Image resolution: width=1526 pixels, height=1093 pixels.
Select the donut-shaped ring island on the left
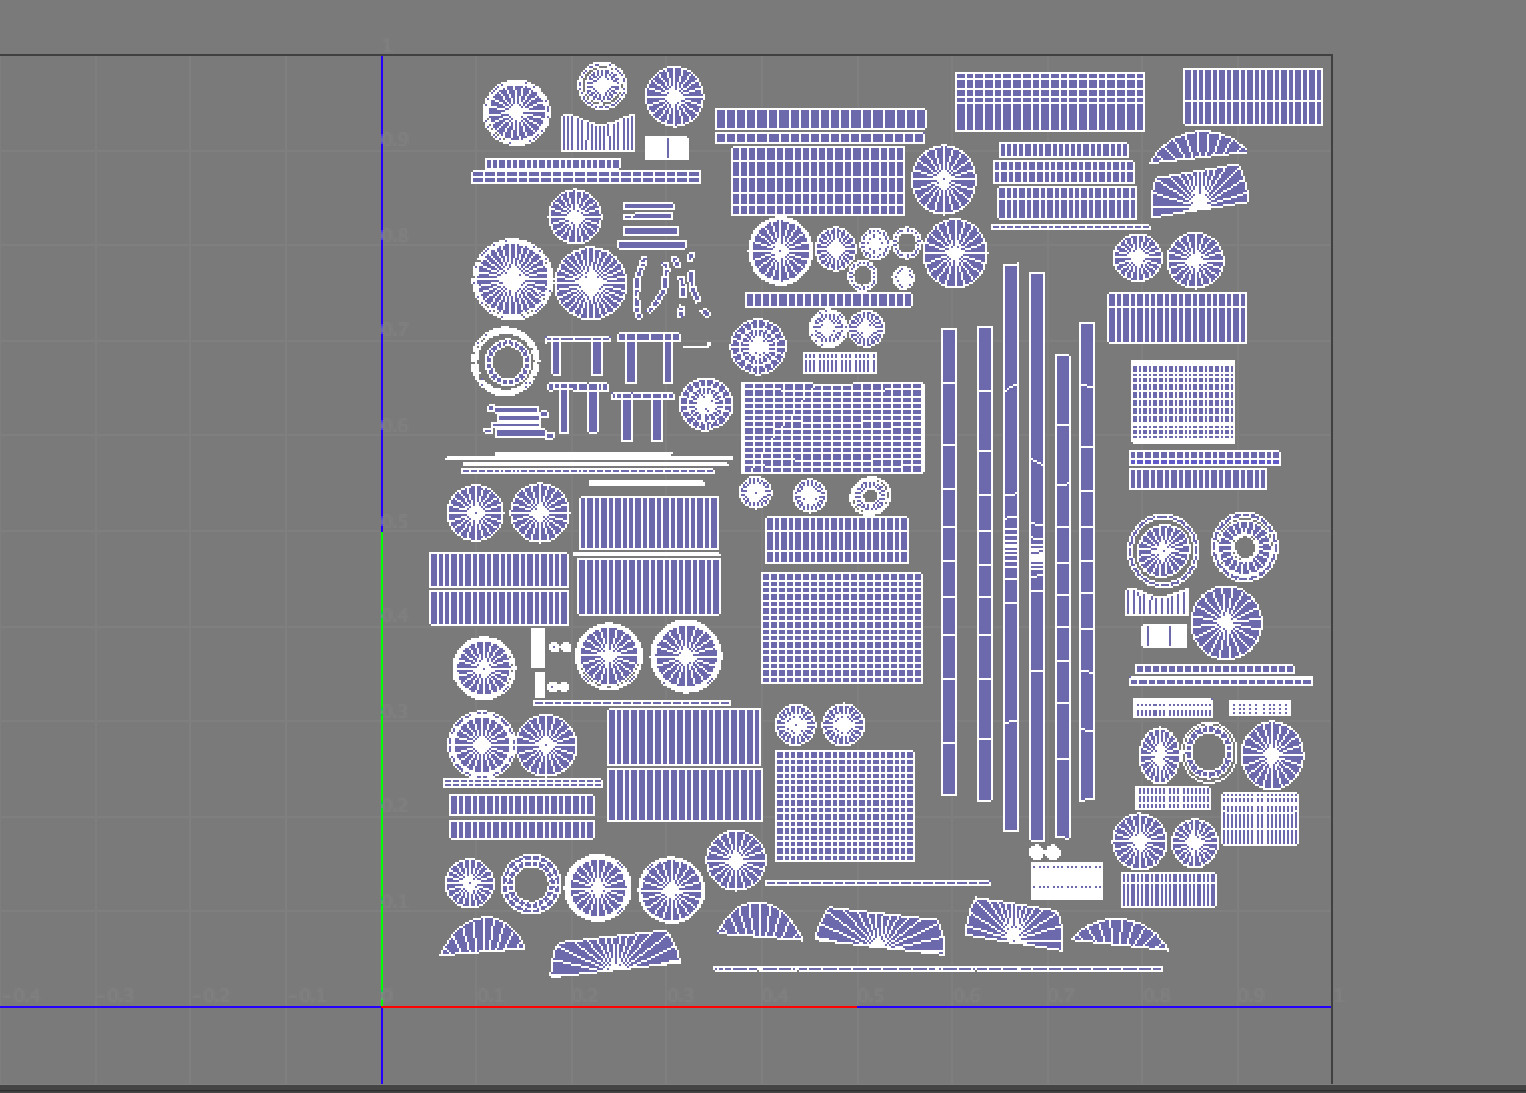click(503, 361)
